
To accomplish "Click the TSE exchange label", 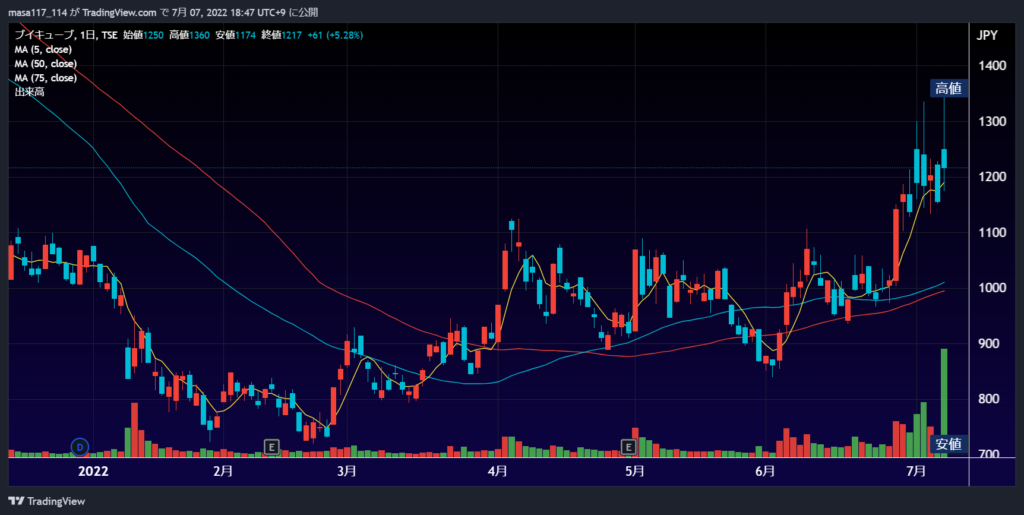I will [108, 35].
